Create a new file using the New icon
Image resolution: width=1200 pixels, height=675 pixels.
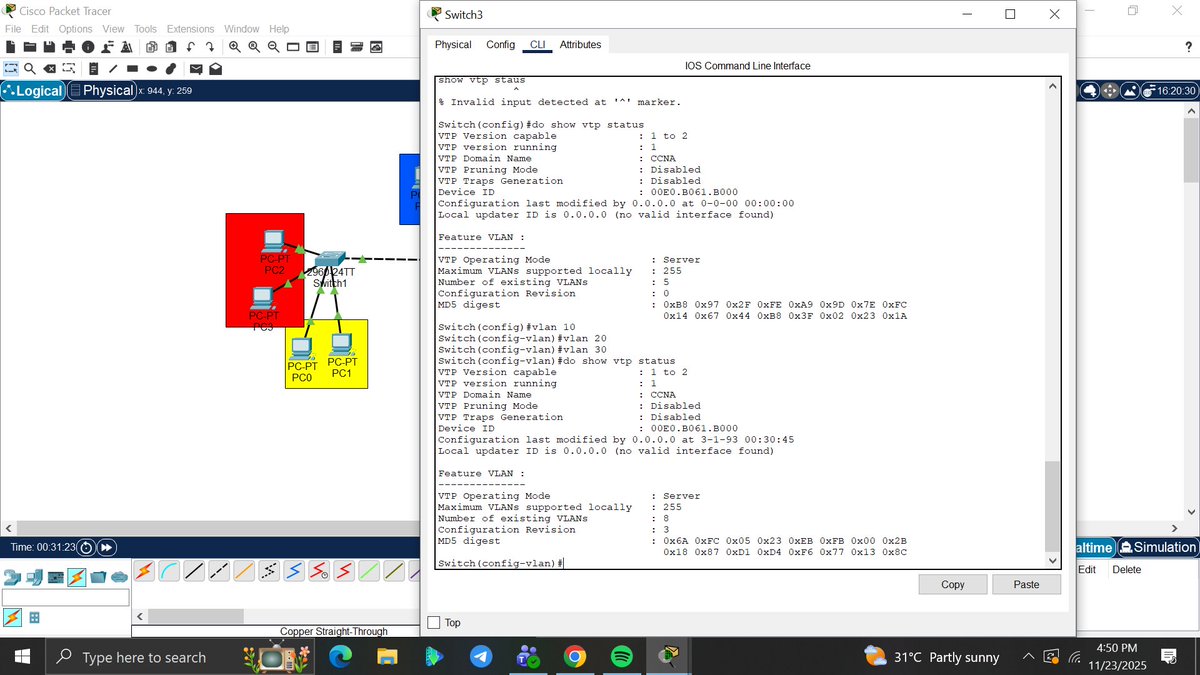pyautogui.click(x=12, y=46)
